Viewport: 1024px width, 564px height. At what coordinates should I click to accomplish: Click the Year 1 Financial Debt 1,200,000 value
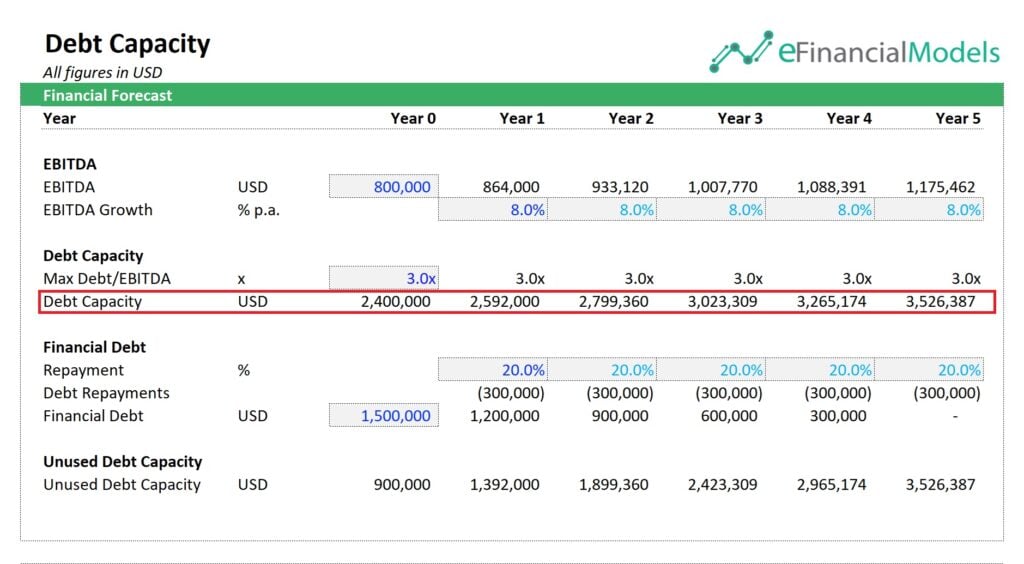[505, 416]
